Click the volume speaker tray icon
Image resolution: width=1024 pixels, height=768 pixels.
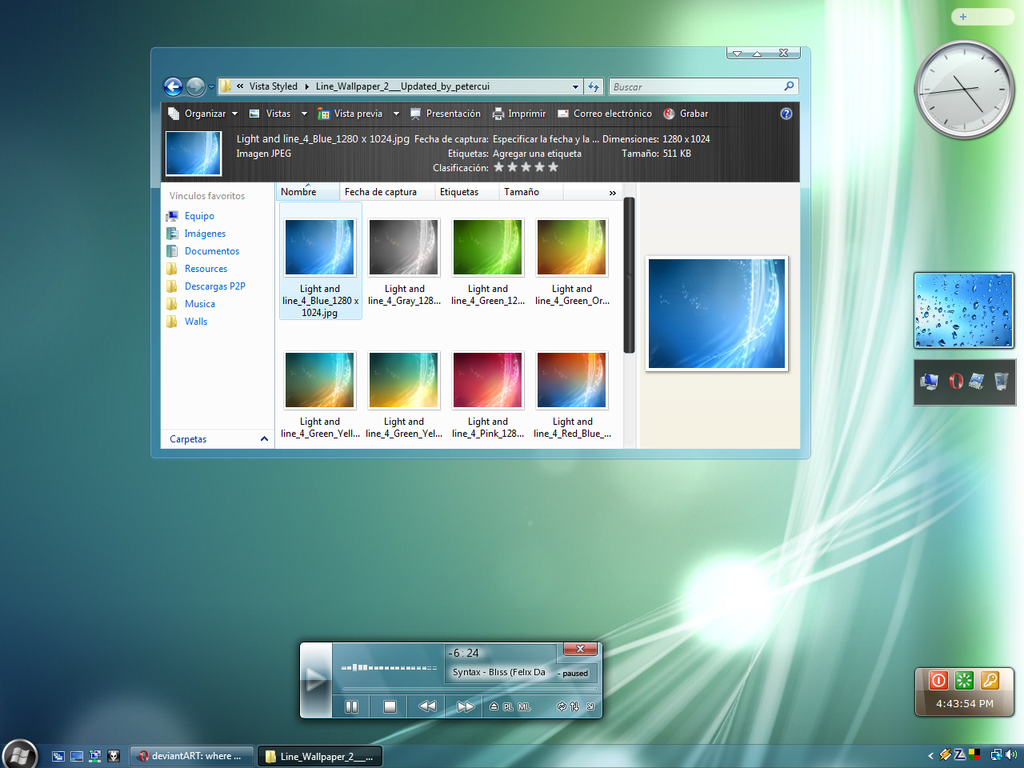(1012, 756)
